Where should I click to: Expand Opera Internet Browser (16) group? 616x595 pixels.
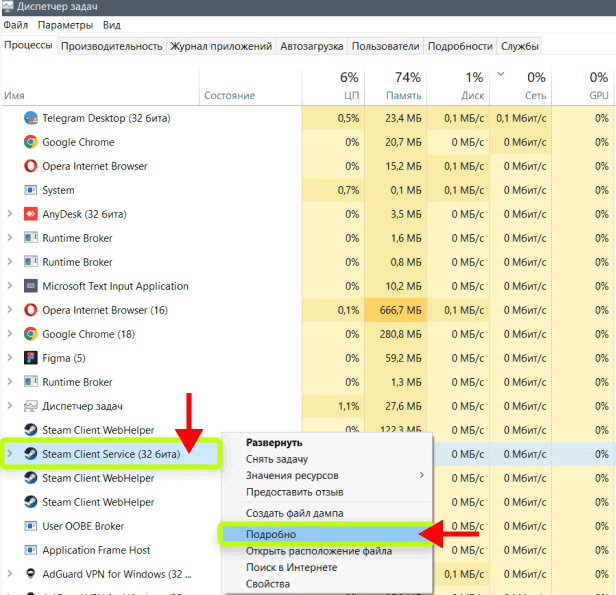[x=10, y=309]
